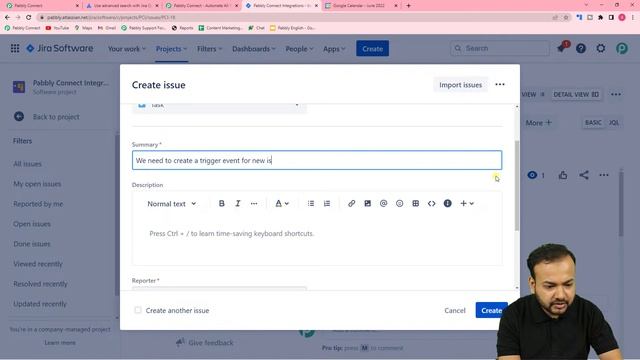
Task: Insert a bullet list
Action: pos(311,203)
